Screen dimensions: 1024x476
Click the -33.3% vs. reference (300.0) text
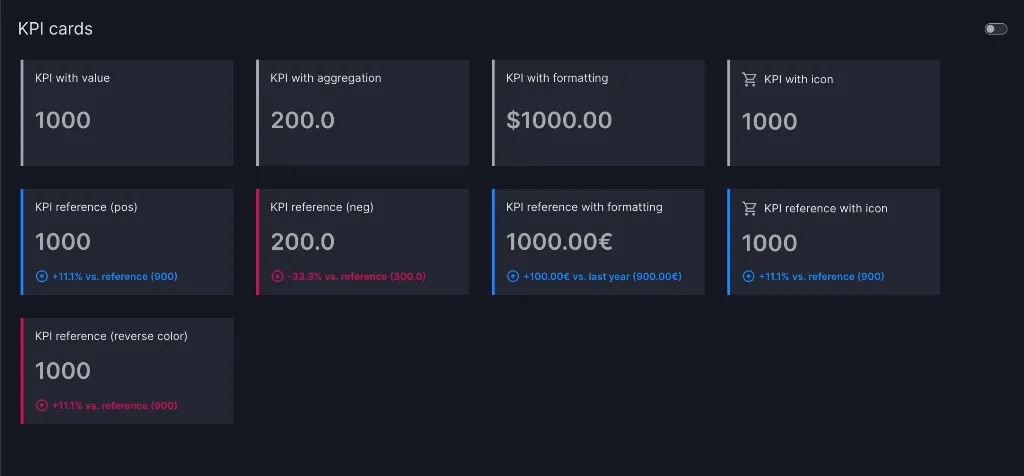[x=357, y=276]
